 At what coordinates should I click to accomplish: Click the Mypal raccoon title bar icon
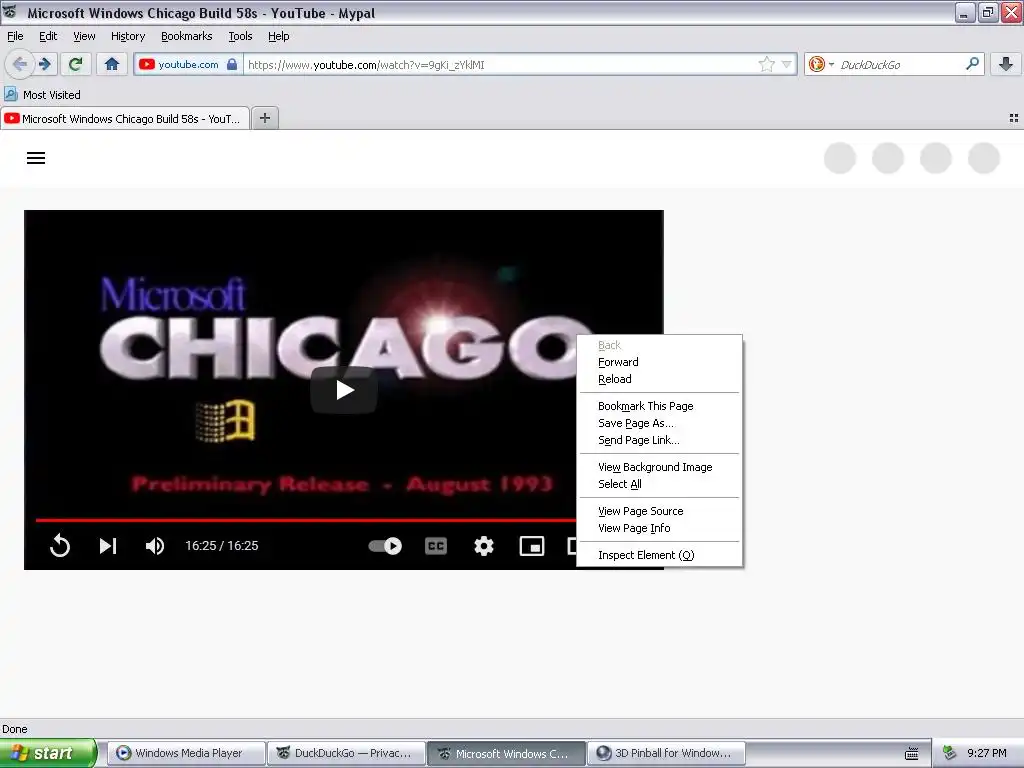pyautogui.click(x=10, y=12)
